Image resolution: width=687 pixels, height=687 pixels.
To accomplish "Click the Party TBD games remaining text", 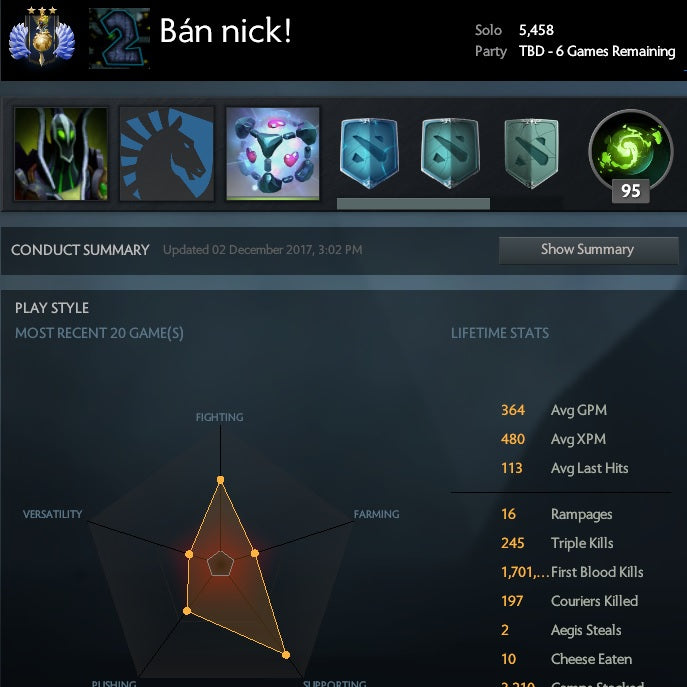I will pos(597,51).
